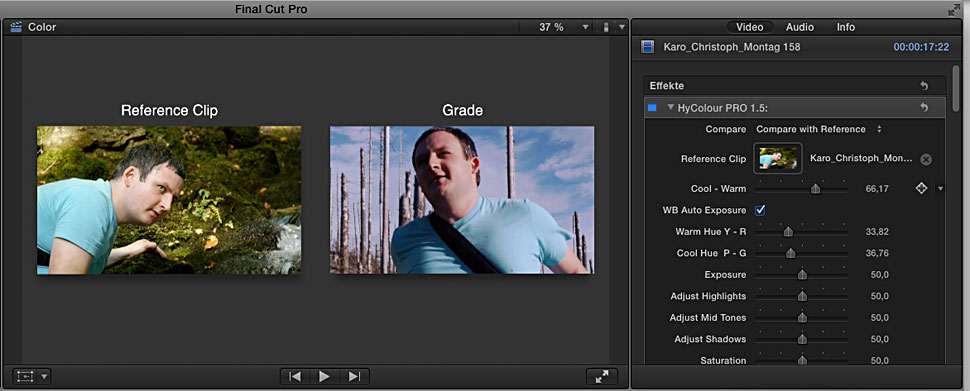
Task: Open the Cool - Warm animation menu arrow
Action: 940,189
